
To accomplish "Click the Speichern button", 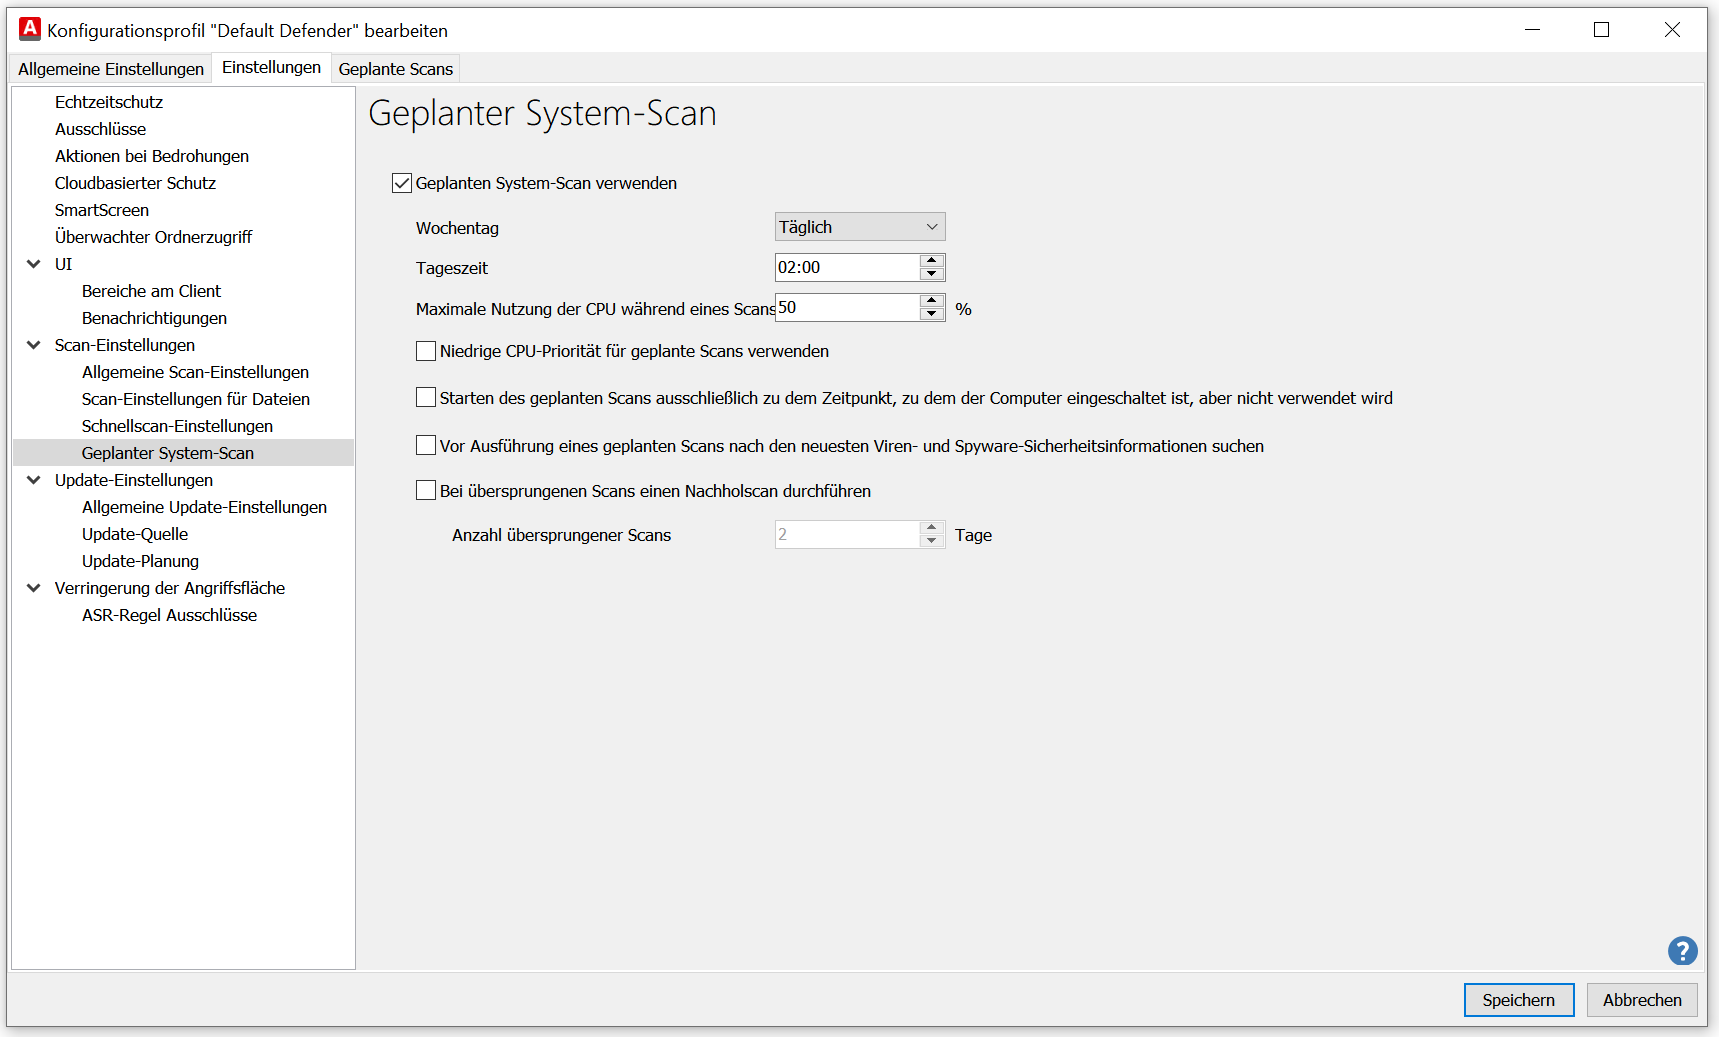I will pyautogui.click(x=1518, y=999).
